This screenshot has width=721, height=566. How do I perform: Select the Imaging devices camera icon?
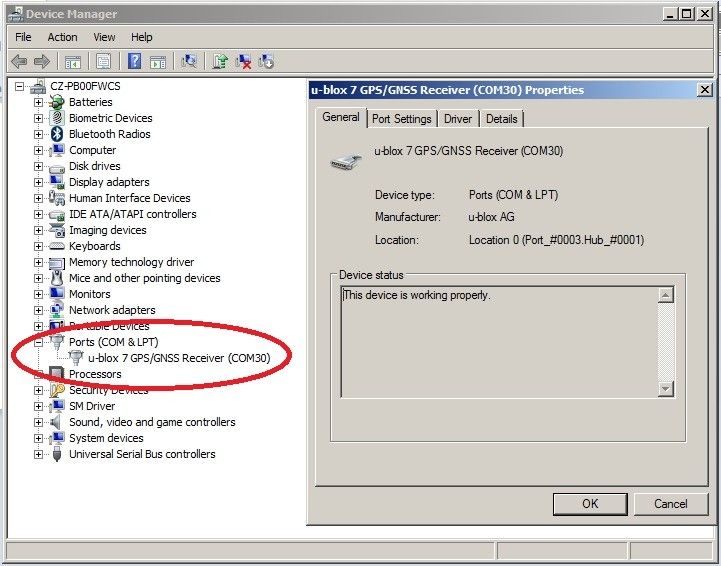pyautogui.click(x=57, y=230)
